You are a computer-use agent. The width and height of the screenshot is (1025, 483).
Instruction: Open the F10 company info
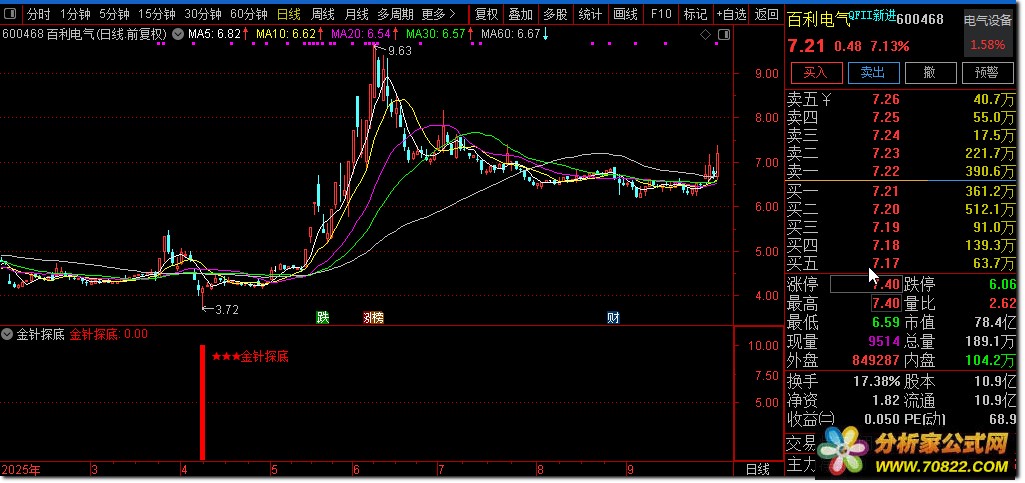660,14
